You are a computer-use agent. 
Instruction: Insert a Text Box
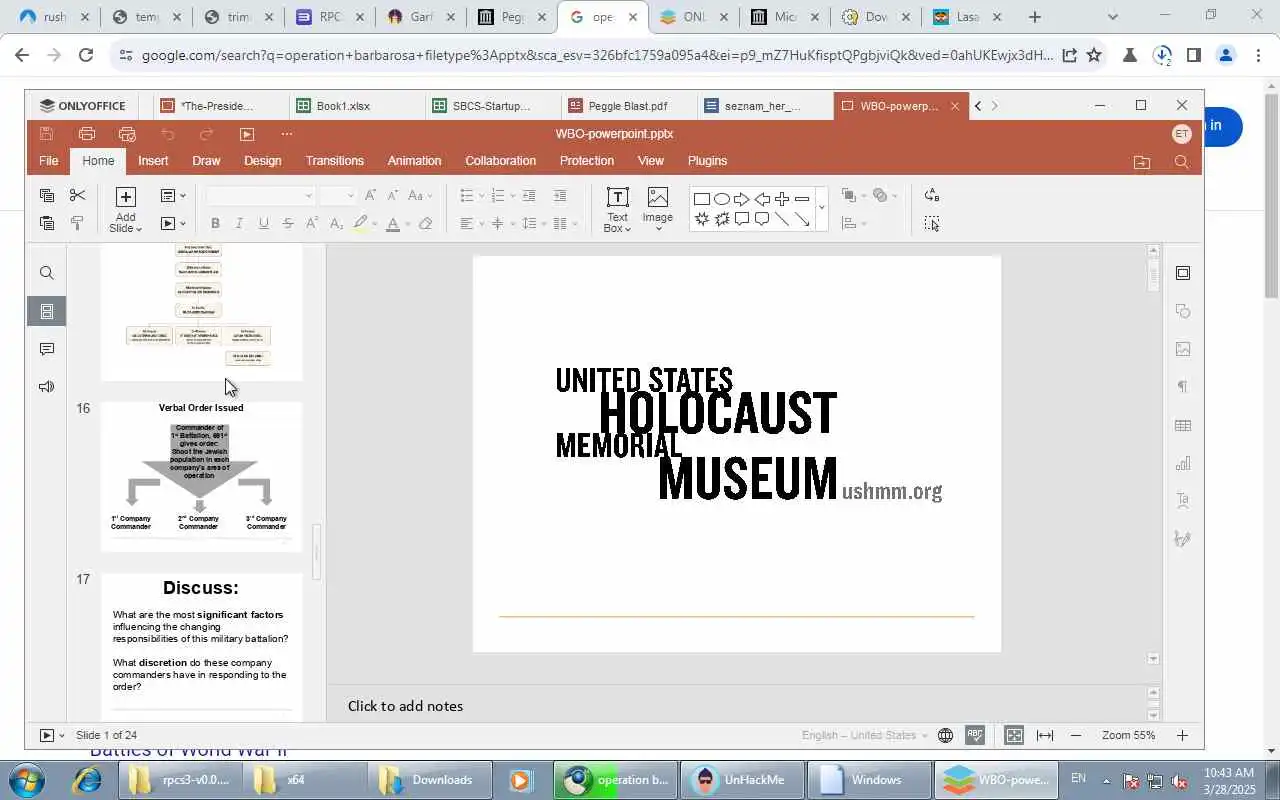click(x=618, y=210)
